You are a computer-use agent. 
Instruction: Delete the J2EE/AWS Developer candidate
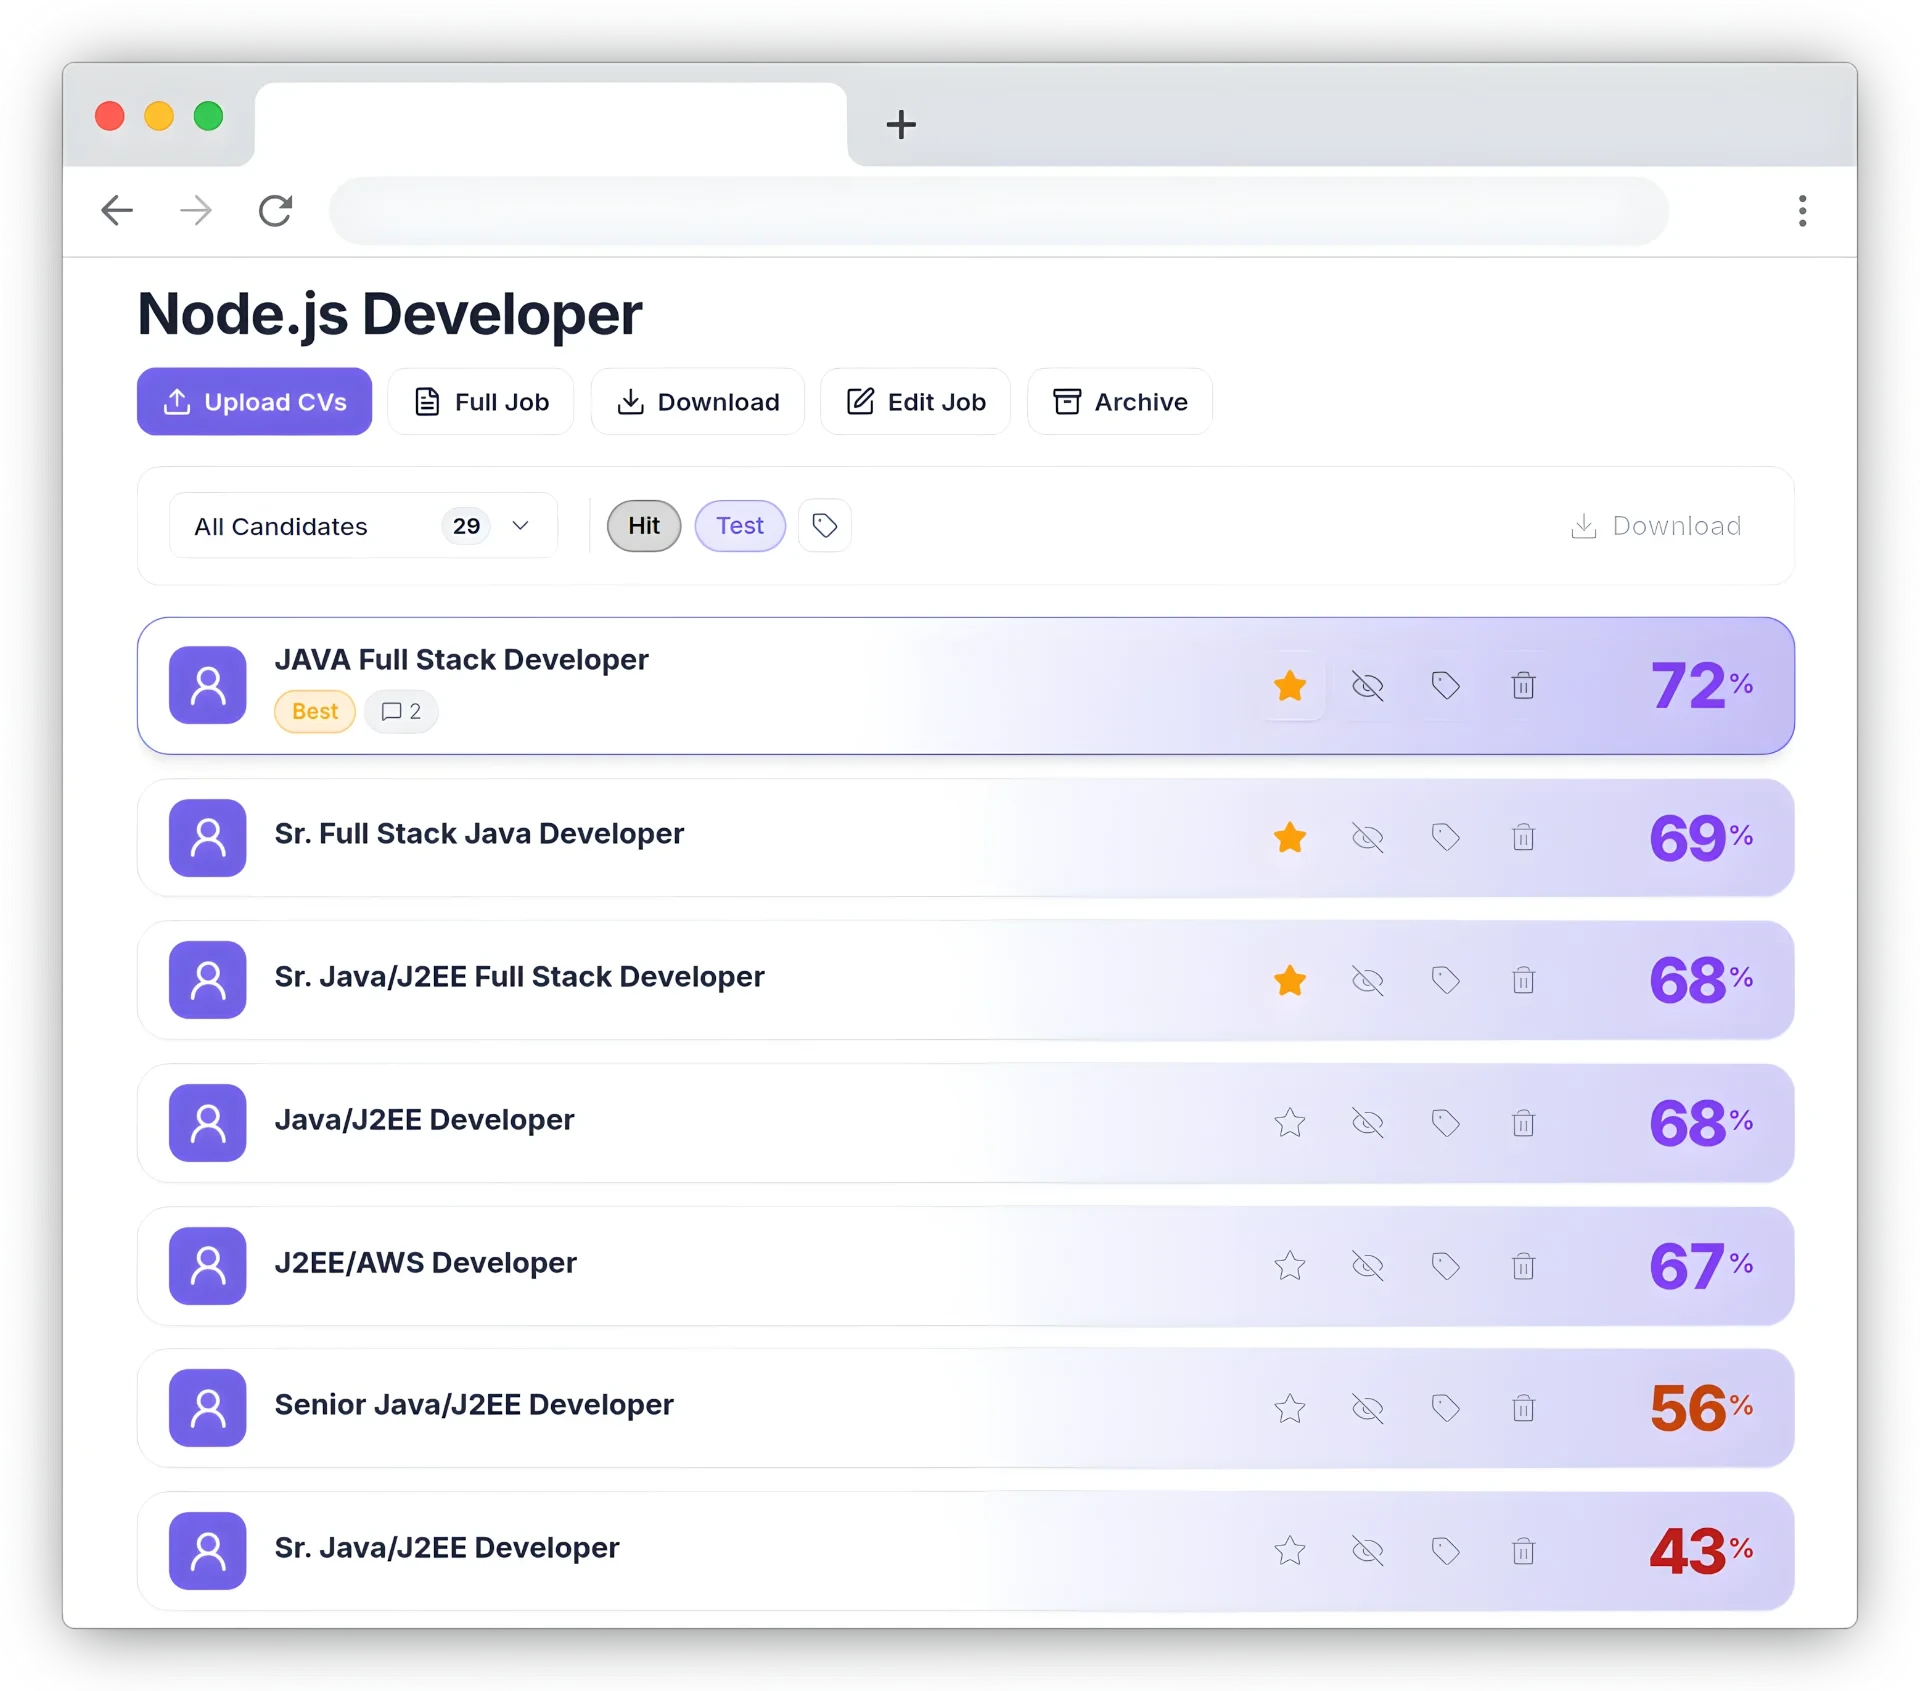(1524, 1267)
